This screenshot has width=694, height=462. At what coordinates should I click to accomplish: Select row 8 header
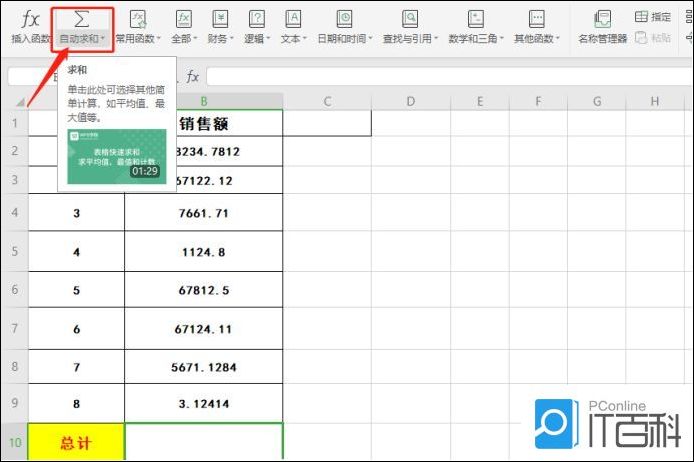[15, 366]
